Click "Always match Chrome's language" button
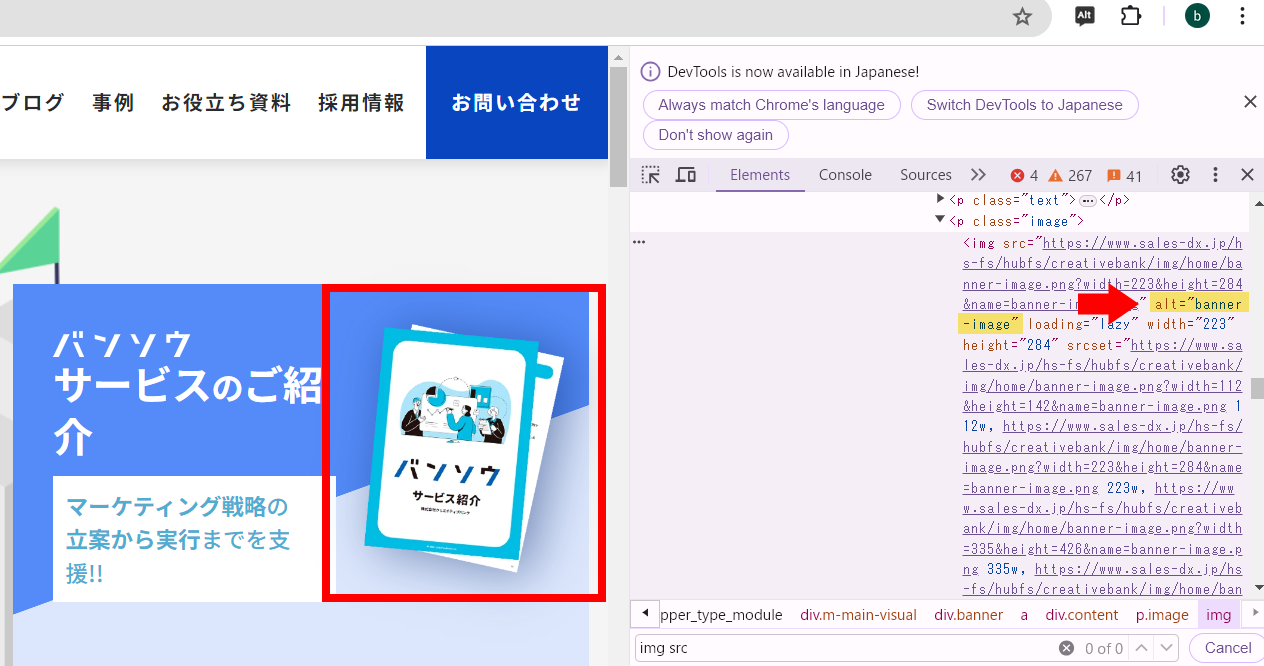This screenshot has height=666, width=1264. (772, 105)
